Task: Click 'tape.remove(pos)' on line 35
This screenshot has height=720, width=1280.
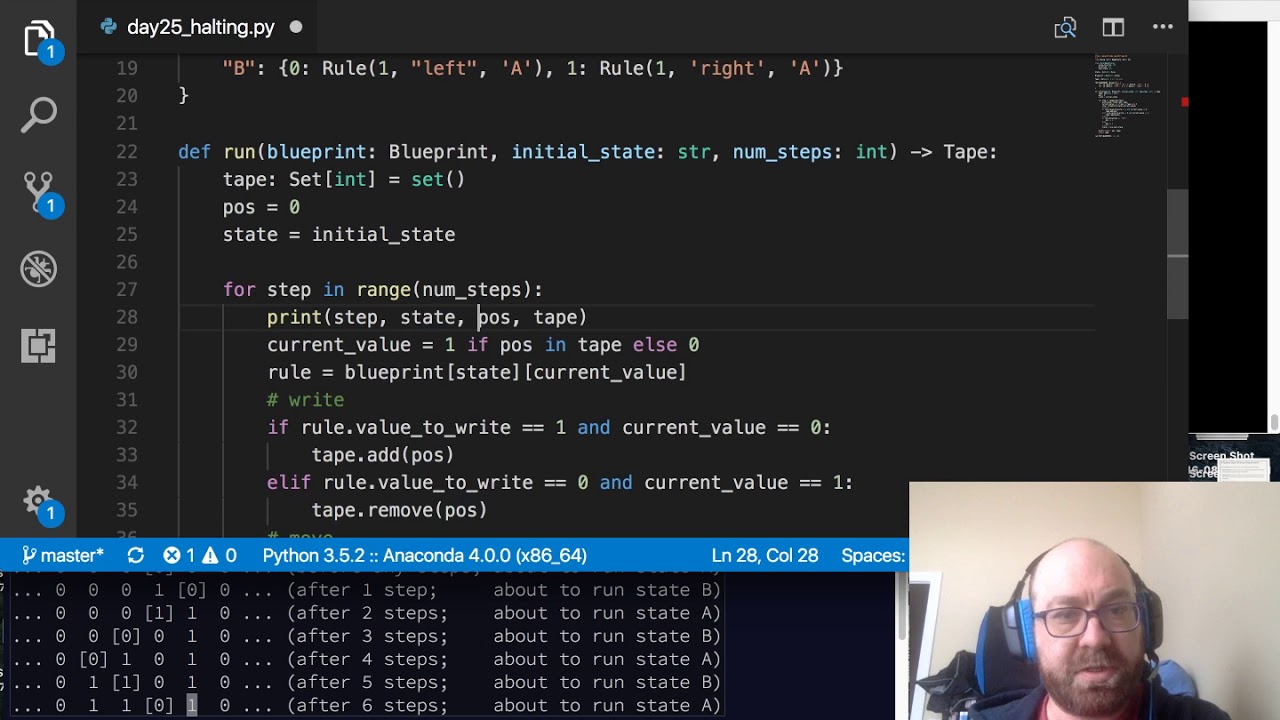Action: point(400,510)
